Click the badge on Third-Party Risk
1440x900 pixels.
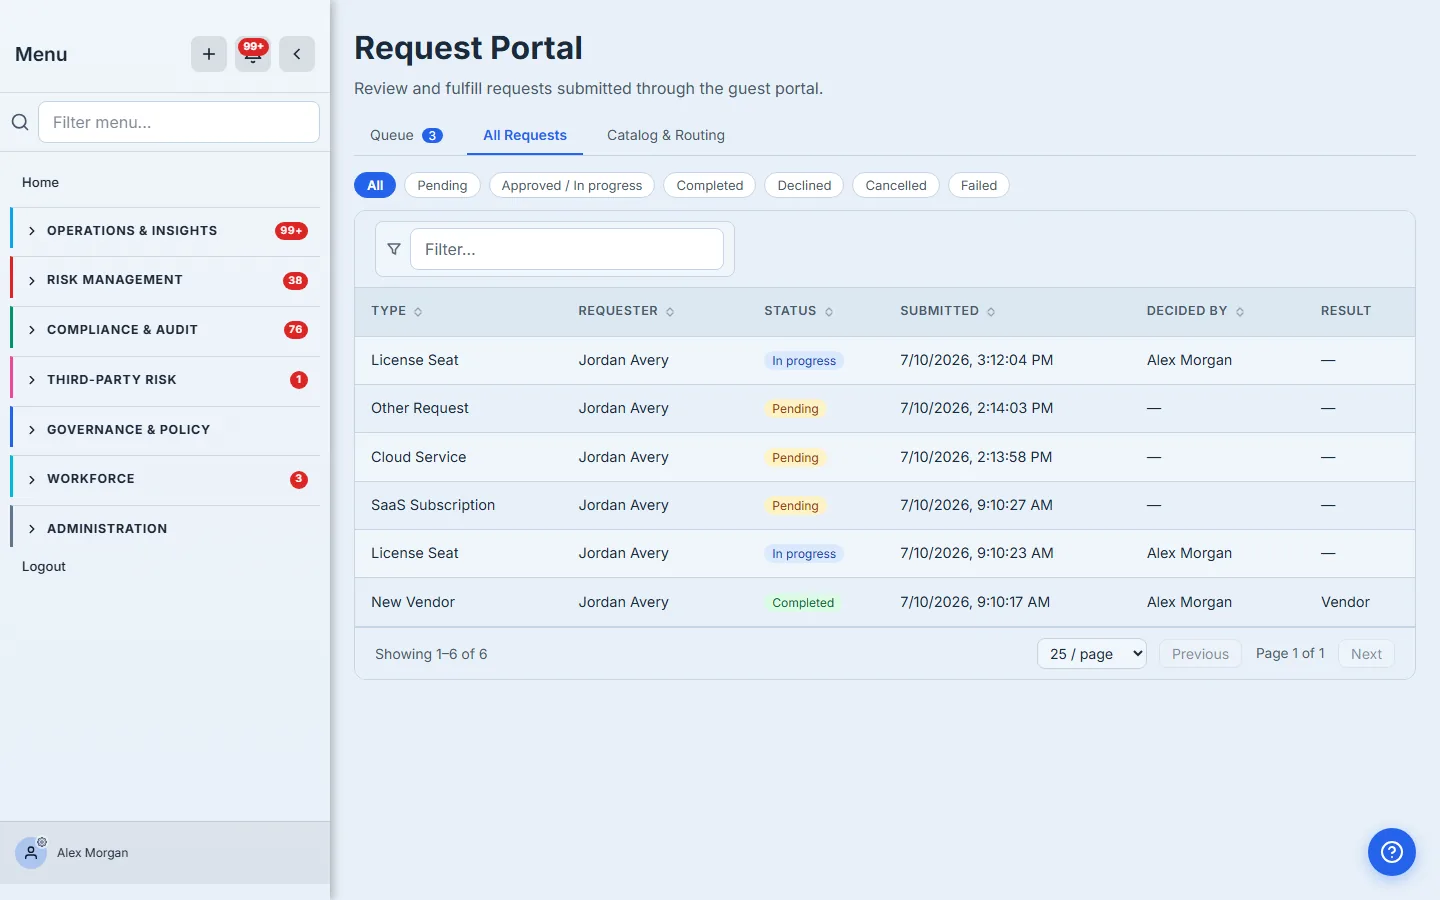298,380
